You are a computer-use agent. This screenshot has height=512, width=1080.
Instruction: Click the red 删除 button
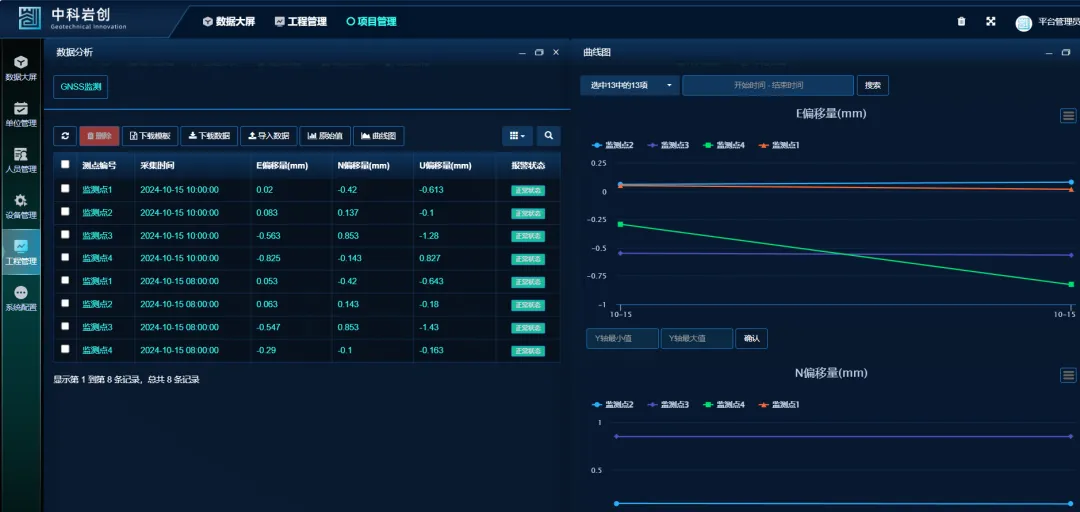[99, 136]
